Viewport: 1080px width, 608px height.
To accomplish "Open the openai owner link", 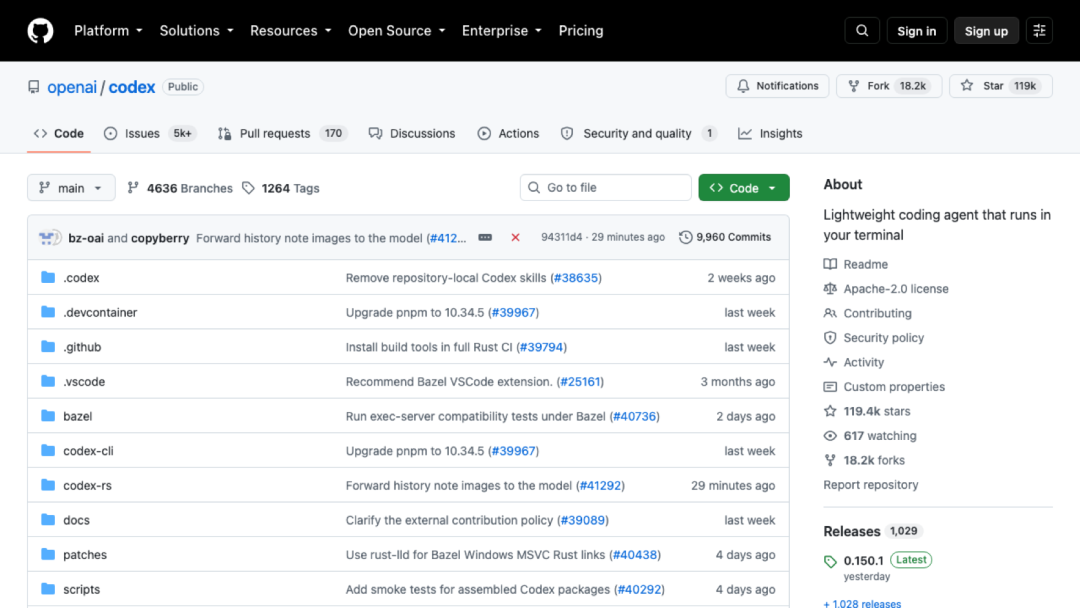I will pos(72,87).
